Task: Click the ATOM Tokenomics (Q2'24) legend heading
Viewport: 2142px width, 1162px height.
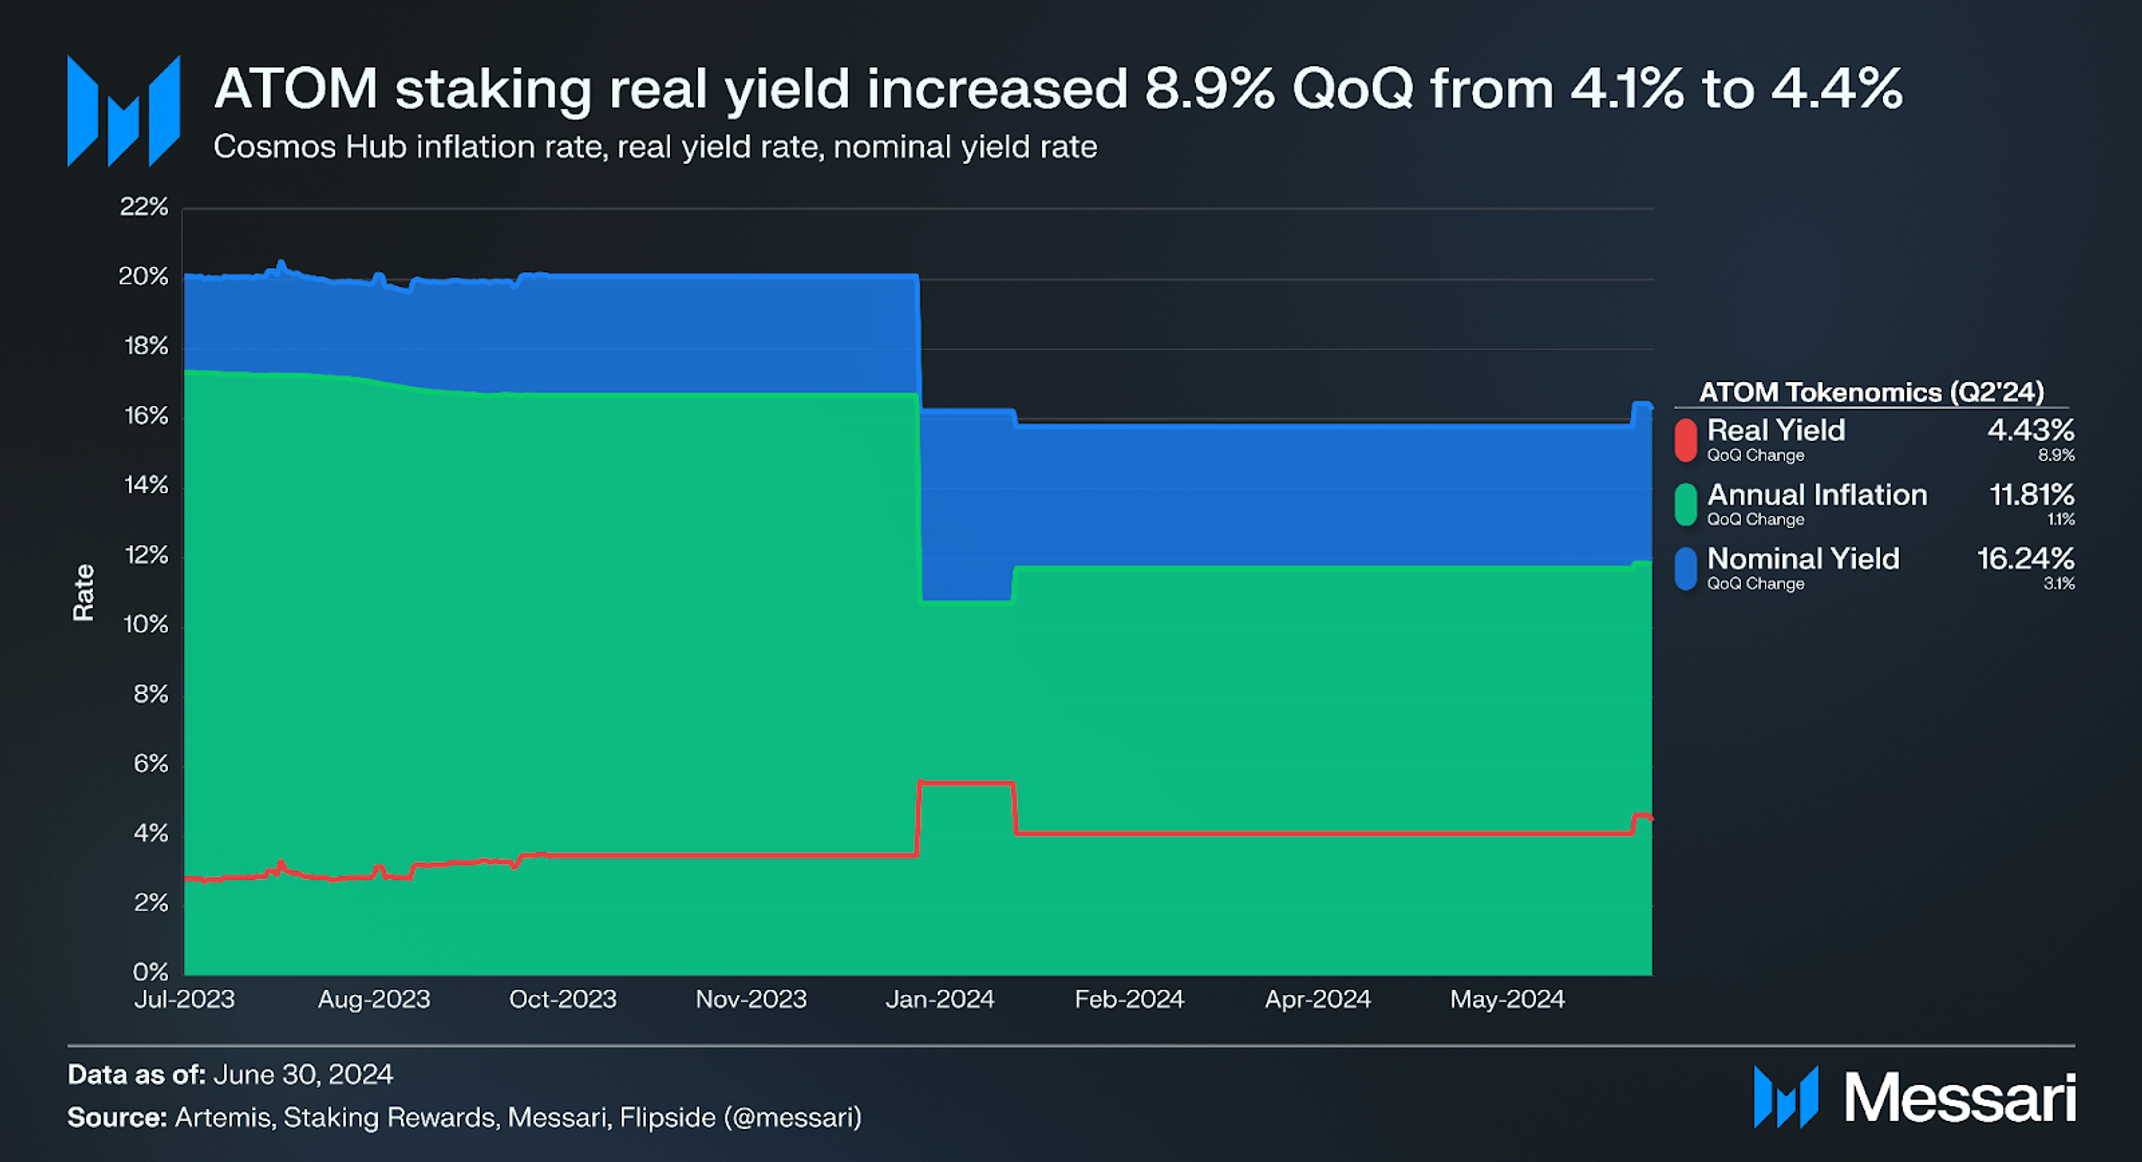Action: 1871,391
